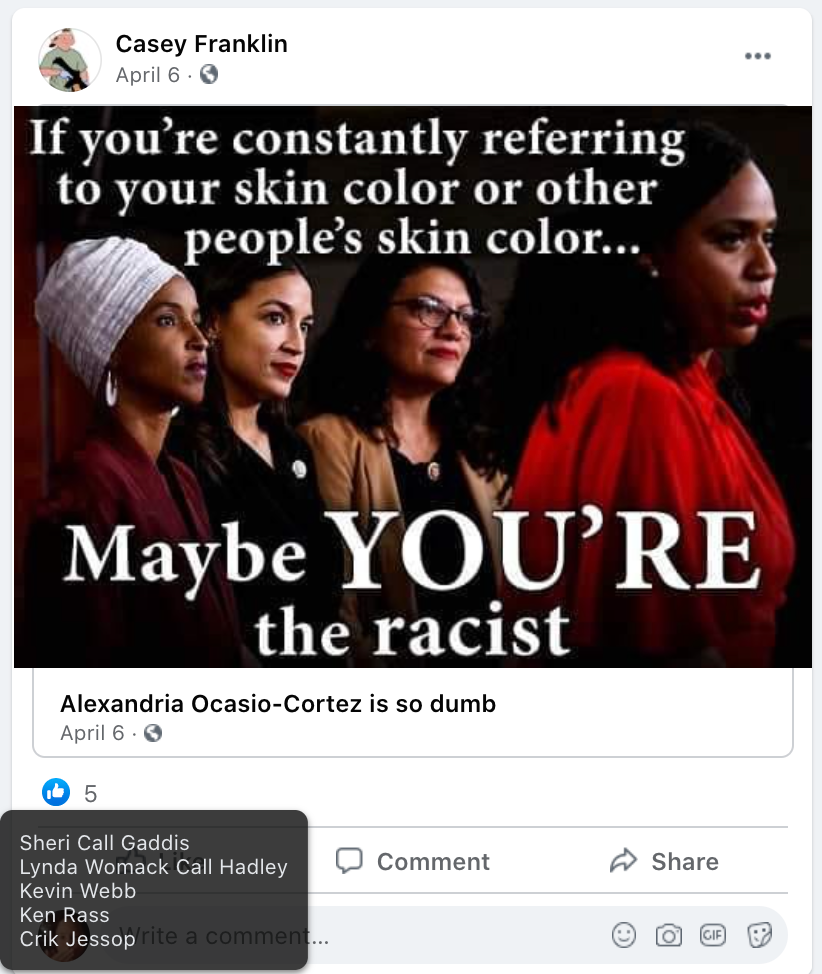The width and height of the screenshot is (822, 974).
Task: Click the globe icon under shared page title
Action: coord(153,733)
